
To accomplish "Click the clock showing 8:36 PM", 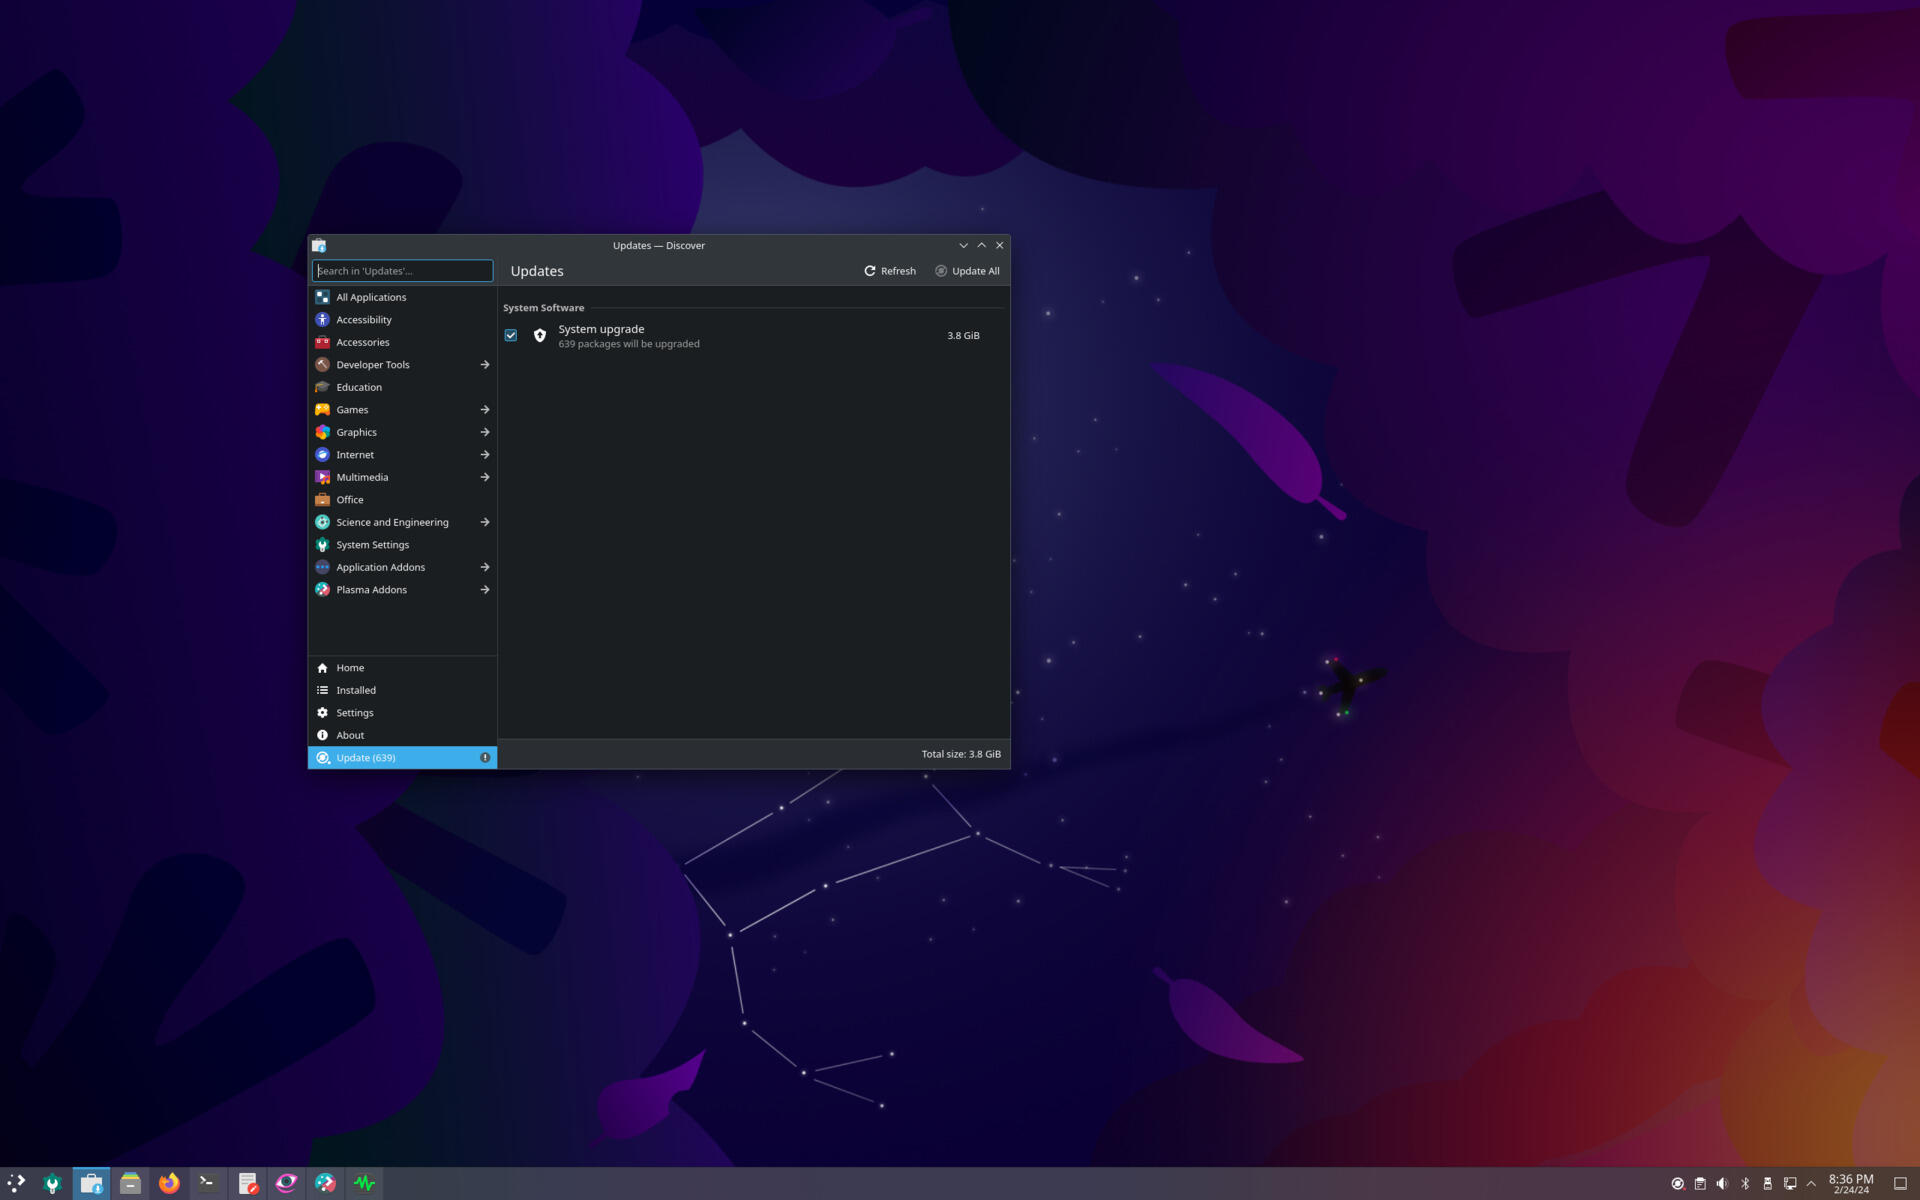I will 1851,1184.
